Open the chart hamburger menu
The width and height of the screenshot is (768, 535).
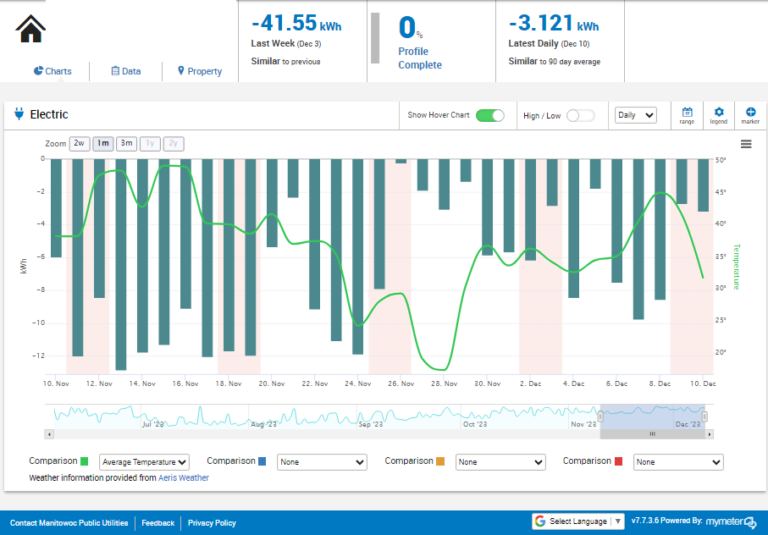pos(746,144)
